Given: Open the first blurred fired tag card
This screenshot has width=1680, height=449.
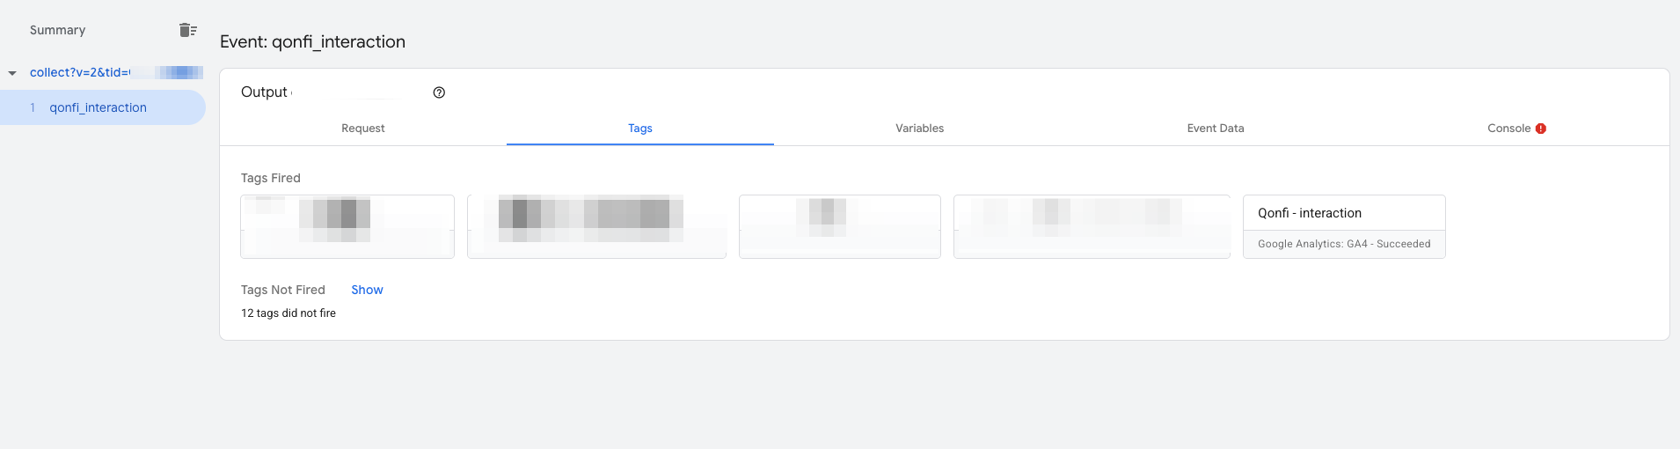Looking at the screenshot, I should pos(347,226).
